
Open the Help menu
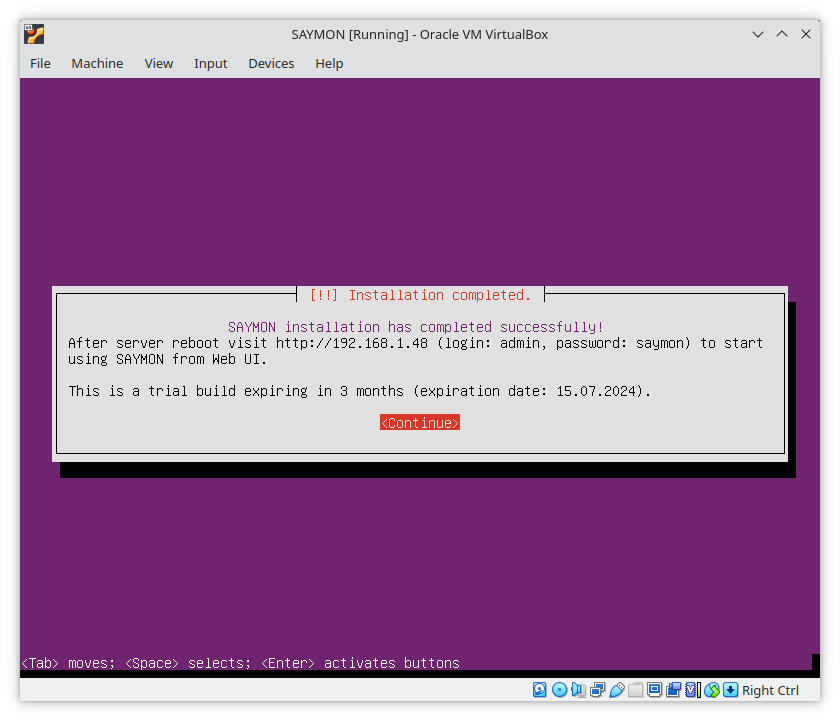(329, 63)
